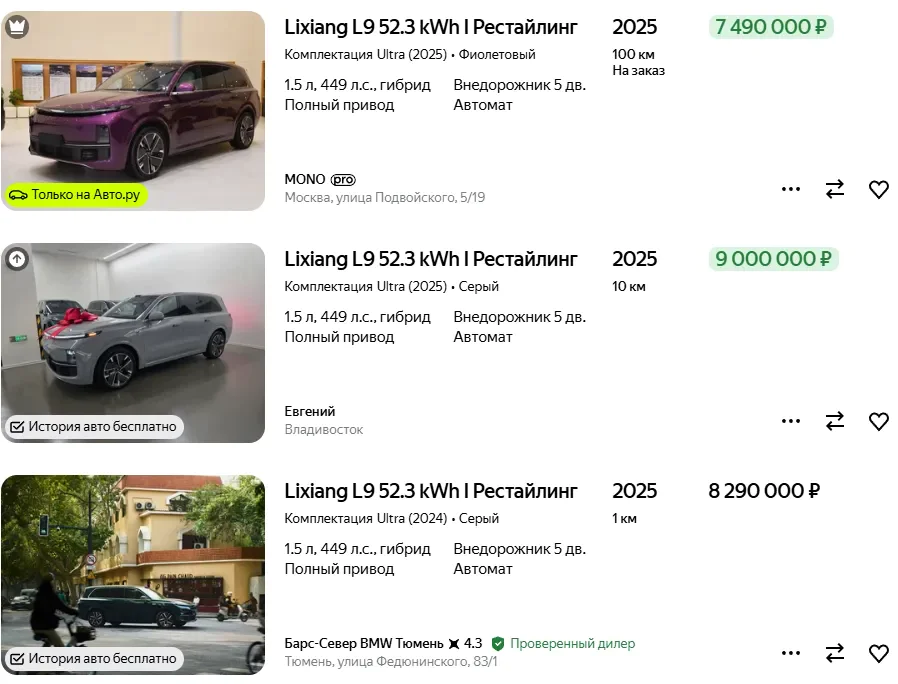Compare the 7 490 000 ₽ Lixiang
The image size is (898, 684).
pyautogui.click(x=835, y=189)
